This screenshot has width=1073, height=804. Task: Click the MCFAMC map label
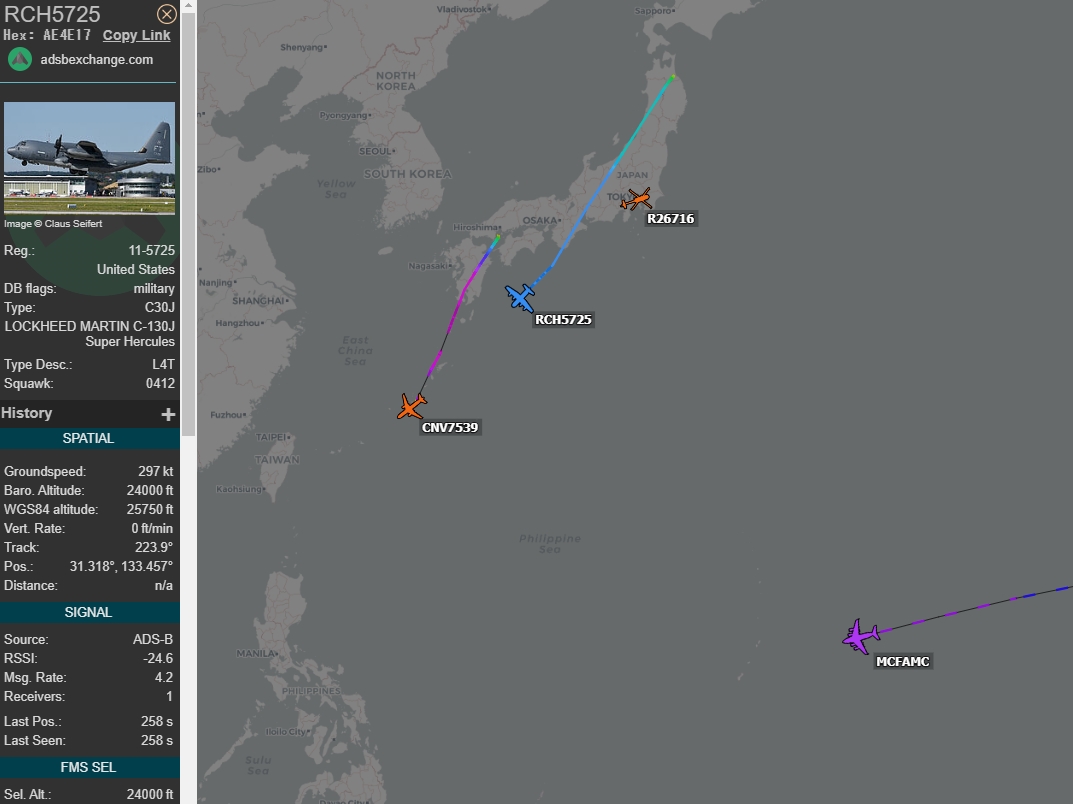903,662
